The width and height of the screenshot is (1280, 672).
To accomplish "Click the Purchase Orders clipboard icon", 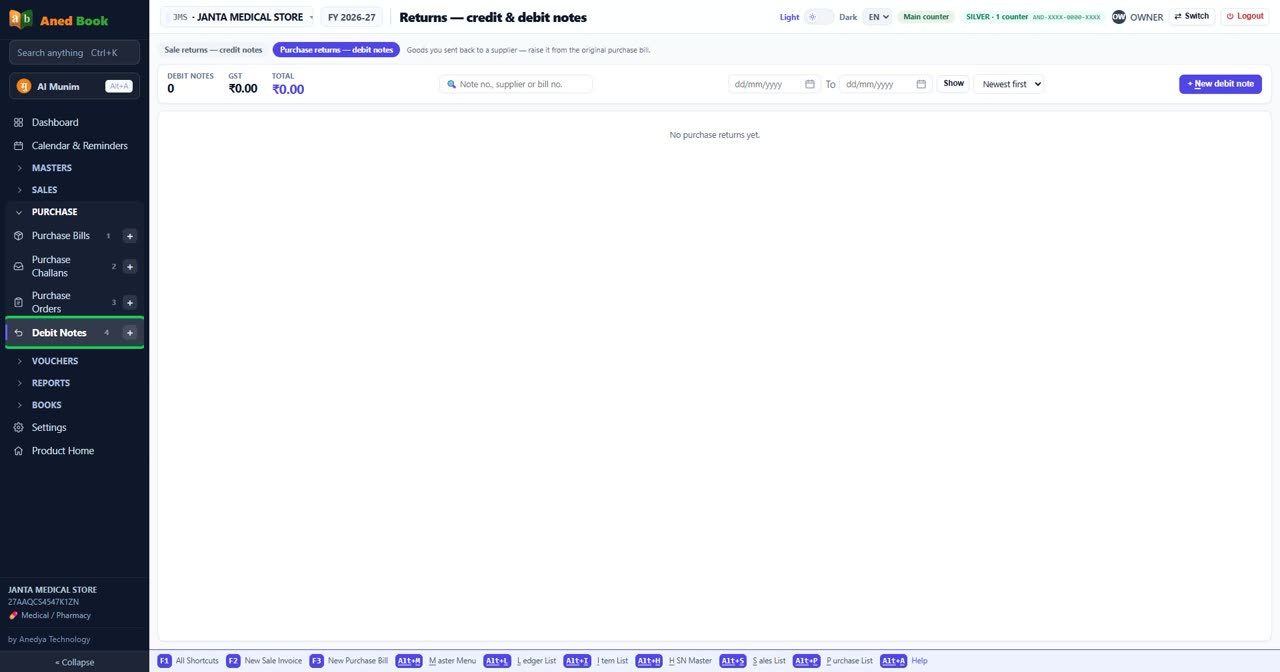I will (x=18, y=302).
